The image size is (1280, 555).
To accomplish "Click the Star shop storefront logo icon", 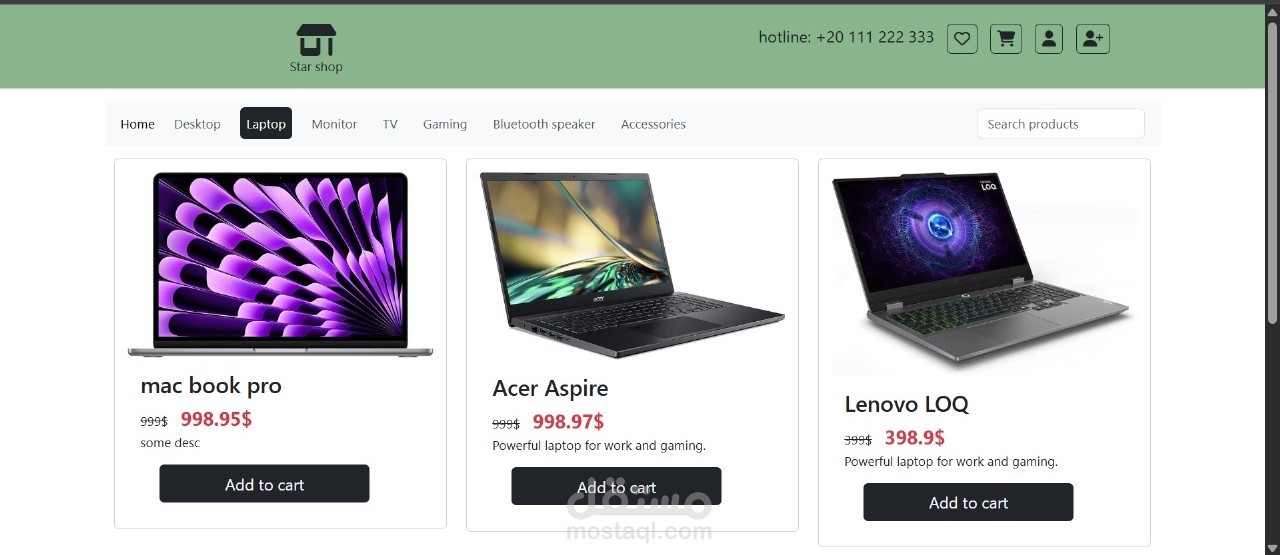I will pyautogui.click(x=316, y=40).
